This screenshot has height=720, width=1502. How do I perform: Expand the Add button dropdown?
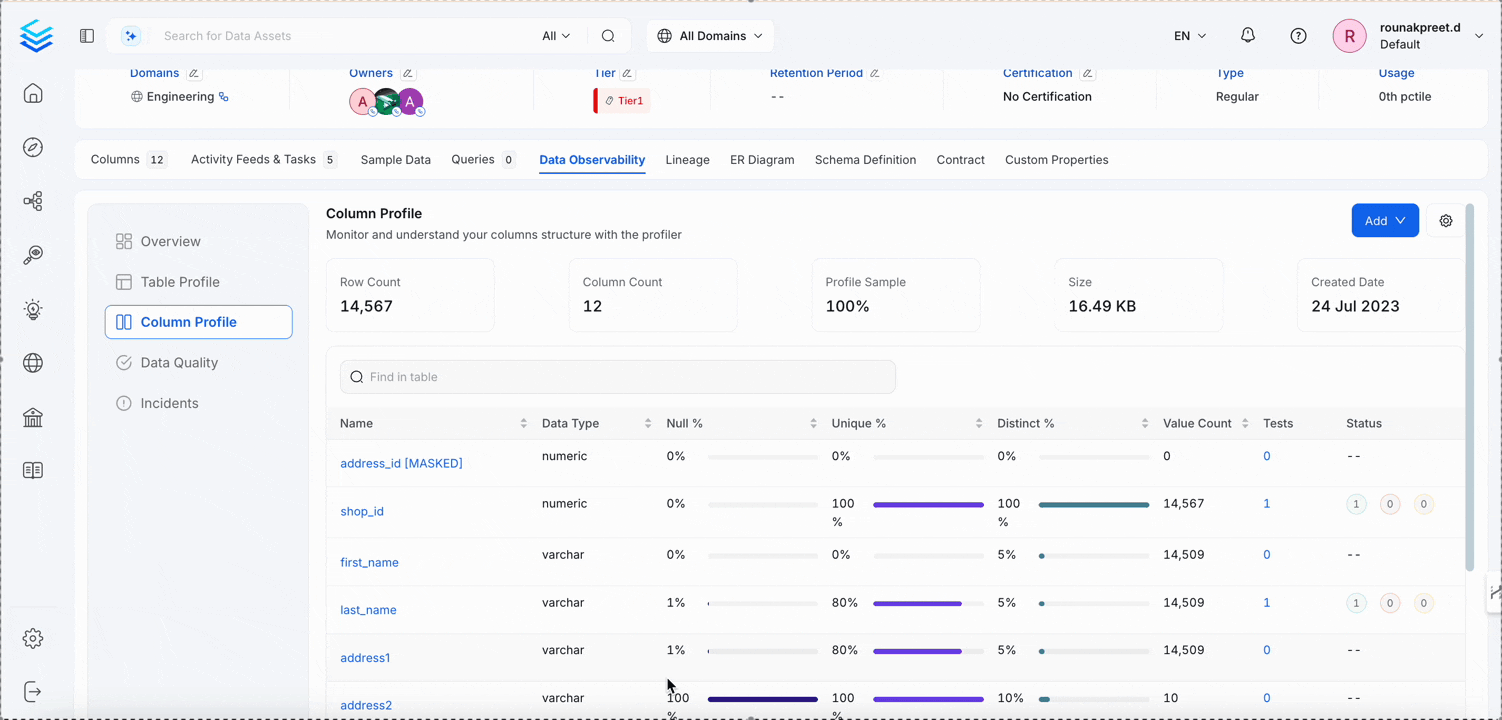click(x=1384, y=221)
